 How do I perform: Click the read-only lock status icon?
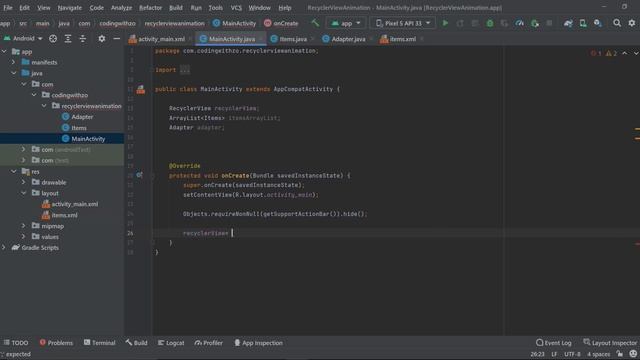click(620, 354)
